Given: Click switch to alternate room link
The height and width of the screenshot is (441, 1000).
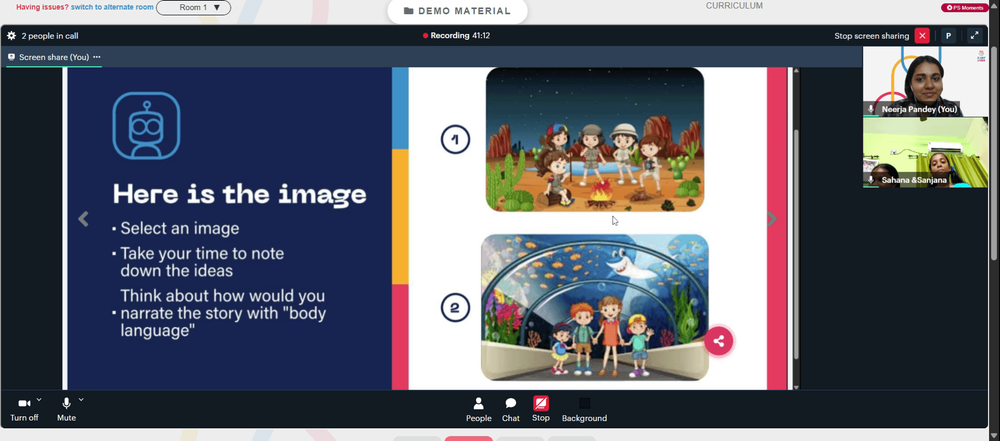Looking at the screenshot, I should (112, 8).
